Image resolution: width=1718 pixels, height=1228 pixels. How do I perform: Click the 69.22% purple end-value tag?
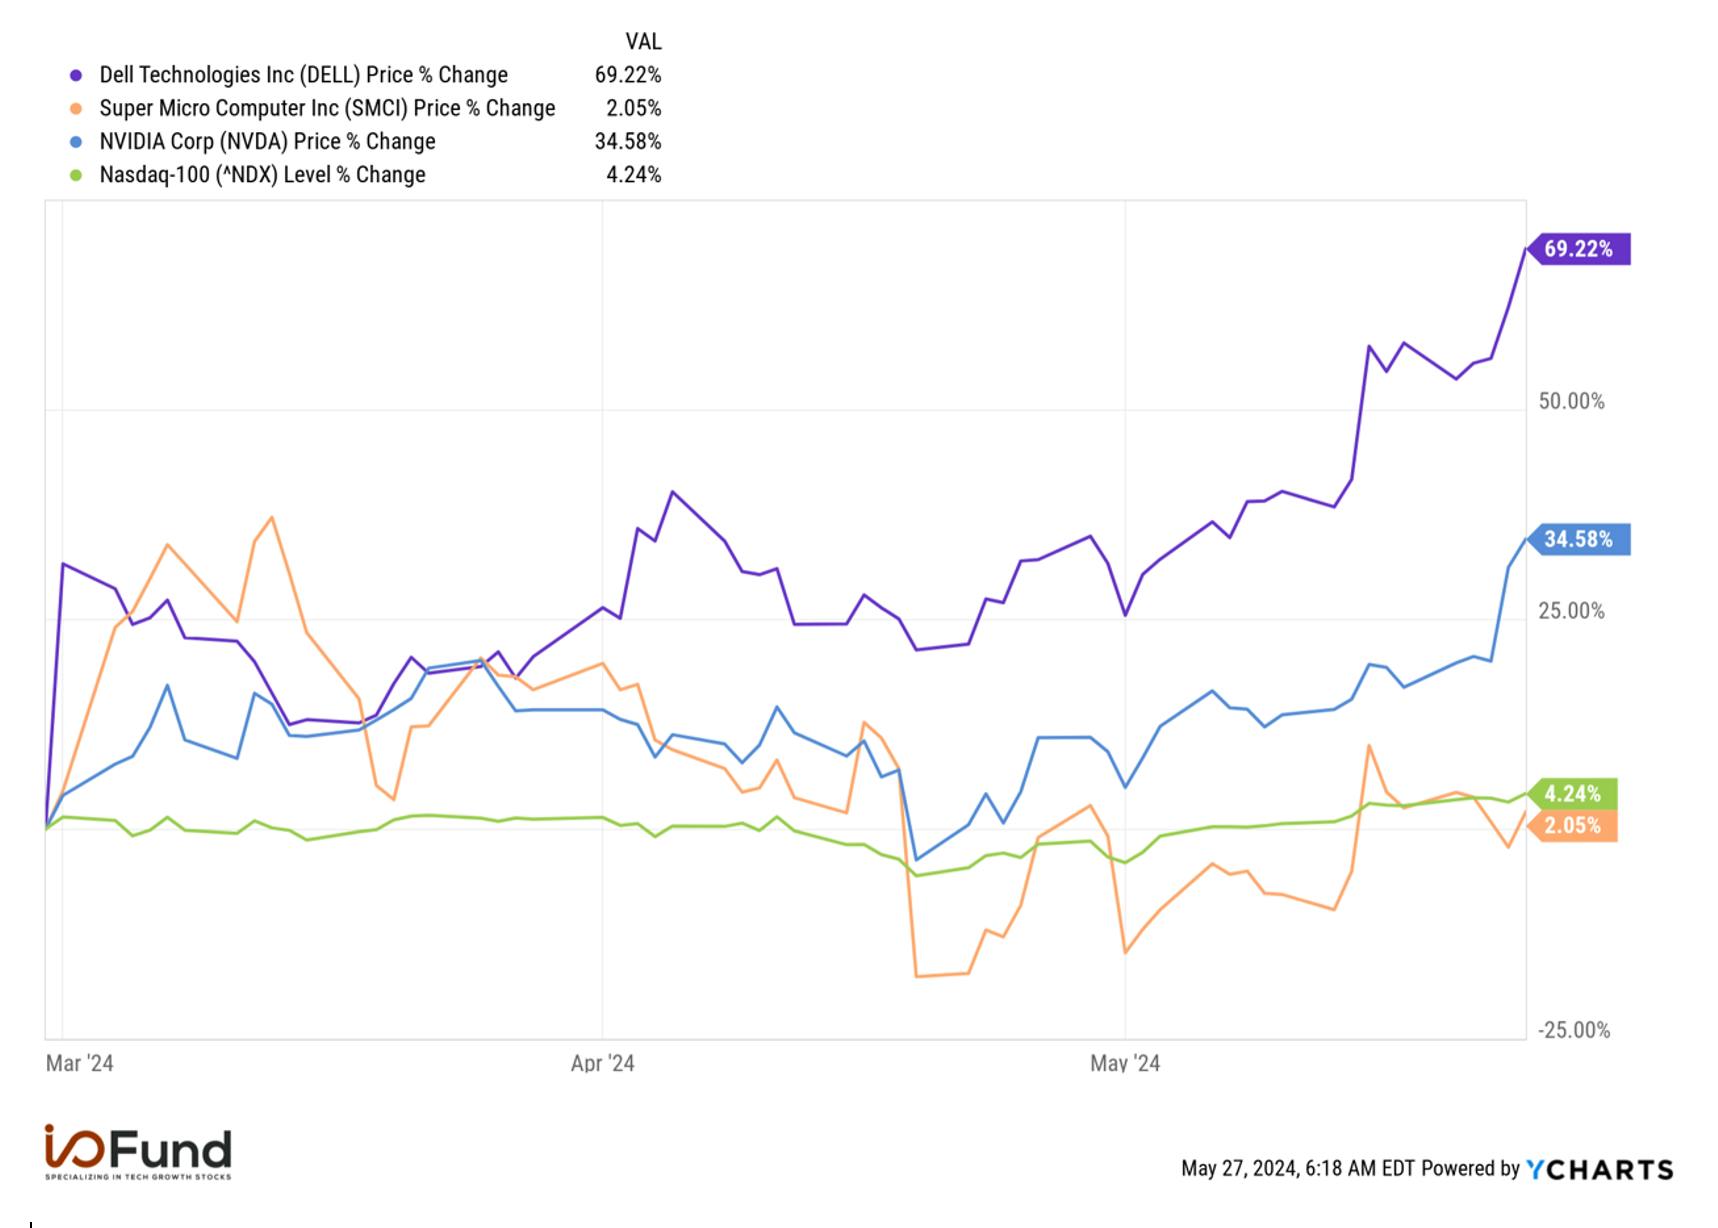click(1578, 249)
